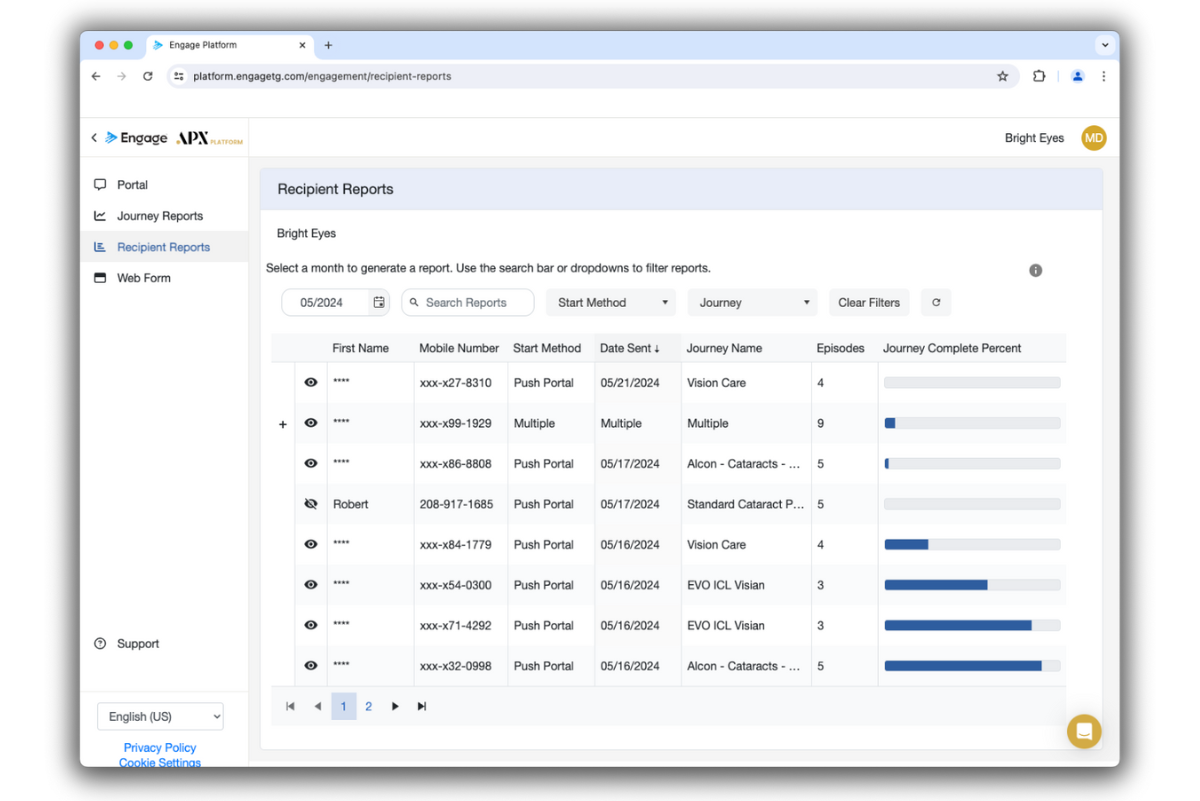
Task: Open the Cookie Settings link
Action: click(160, 763)
